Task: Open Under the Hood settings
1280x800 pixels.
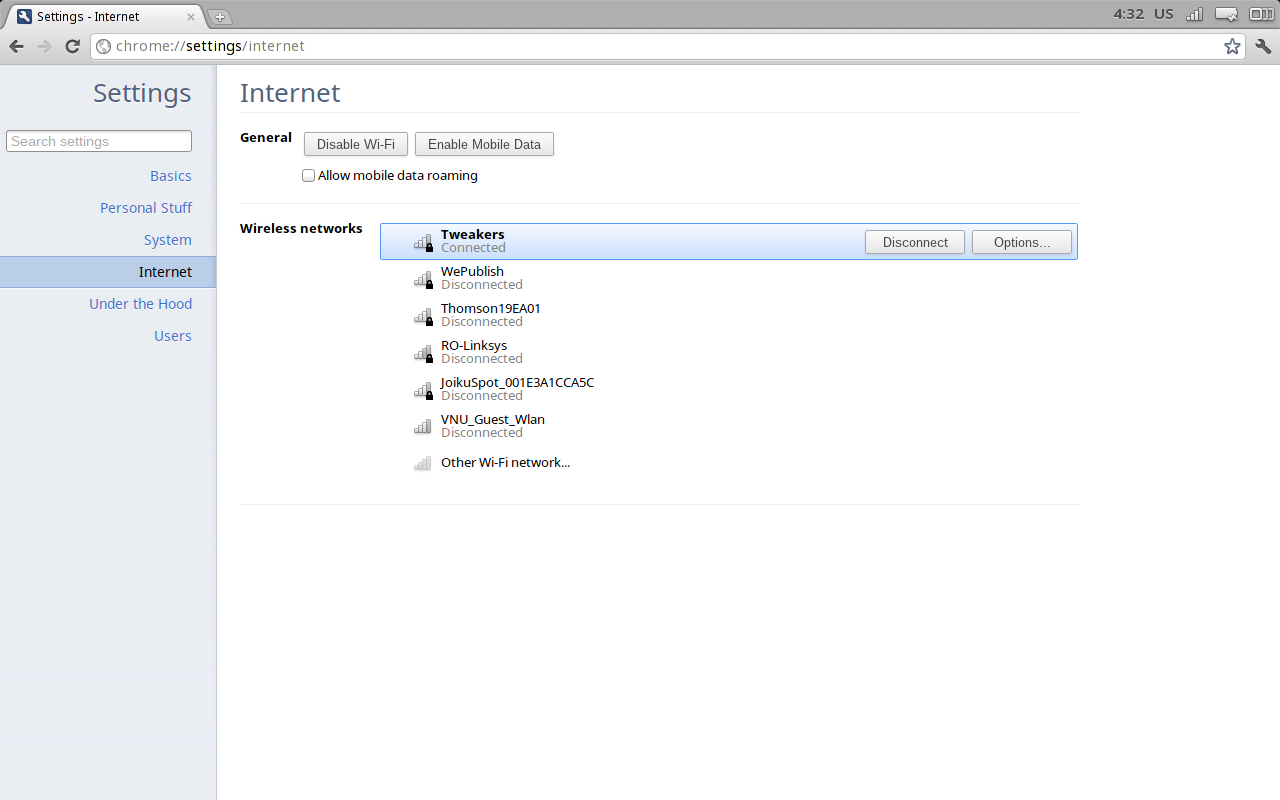Action: pos(140,304)
